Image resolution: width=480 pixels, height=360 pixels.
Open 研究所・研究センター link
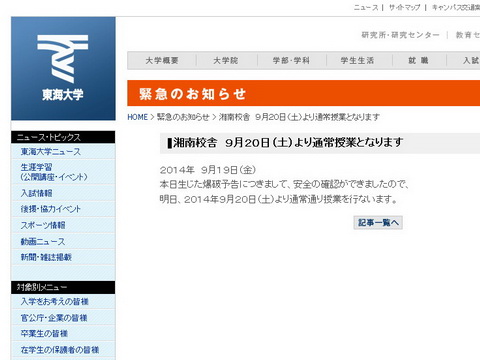pos(401,35)
